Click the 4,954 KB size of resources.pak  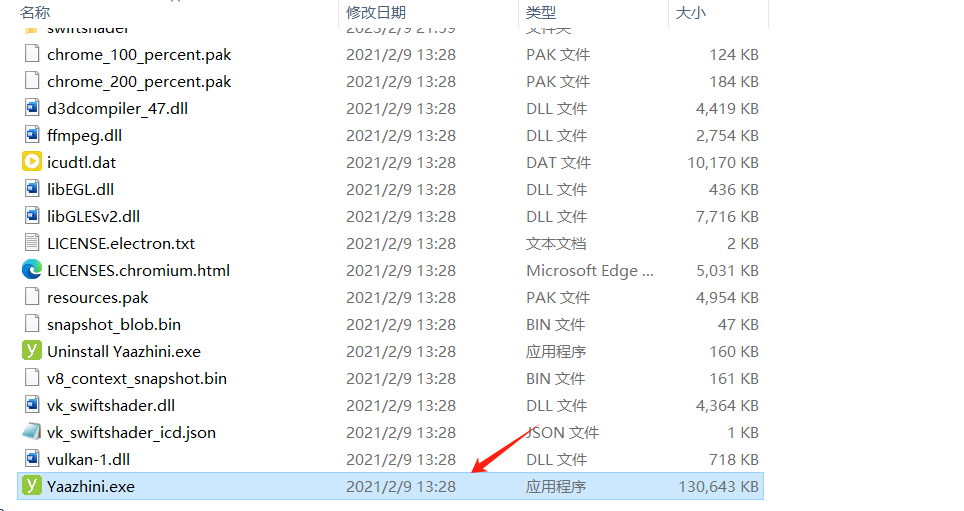727,298
